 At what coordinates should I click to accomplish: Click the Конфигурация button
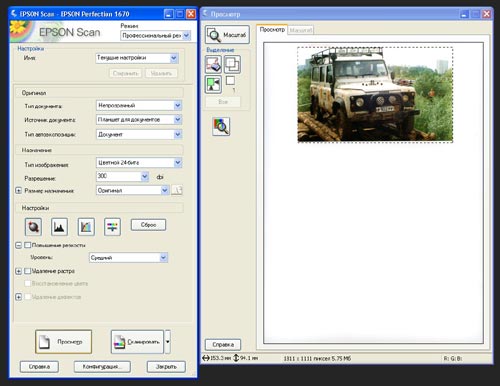click(102, 367)
